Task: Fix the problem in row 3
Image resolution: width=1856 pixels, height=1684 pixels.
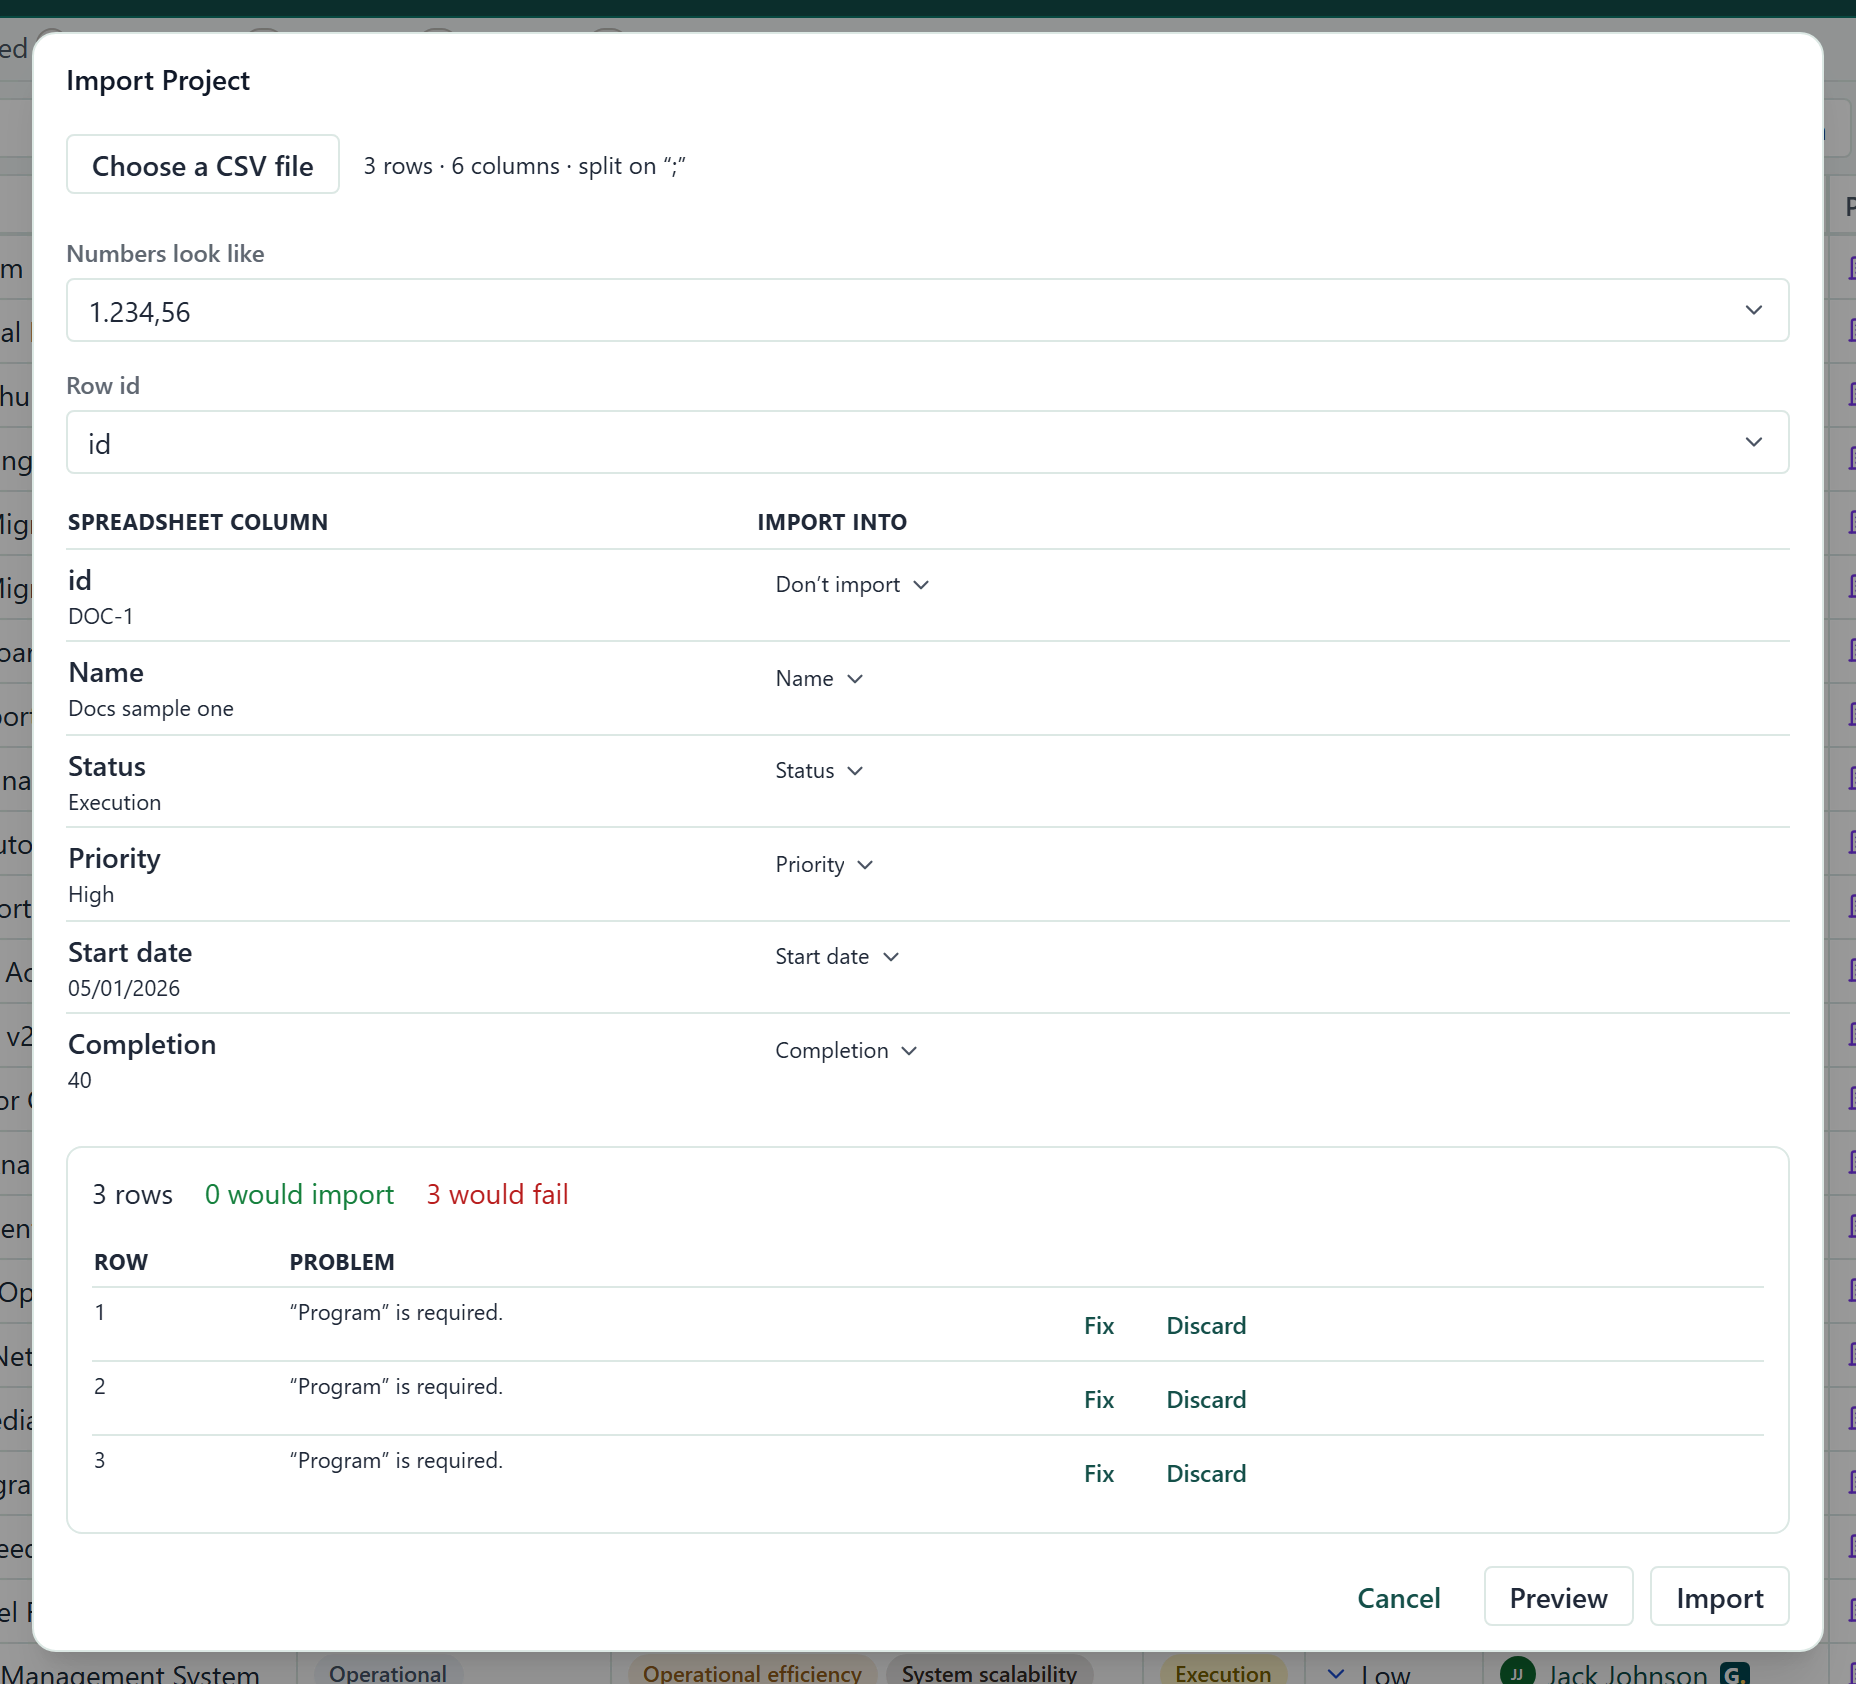Action: 1099,1474
